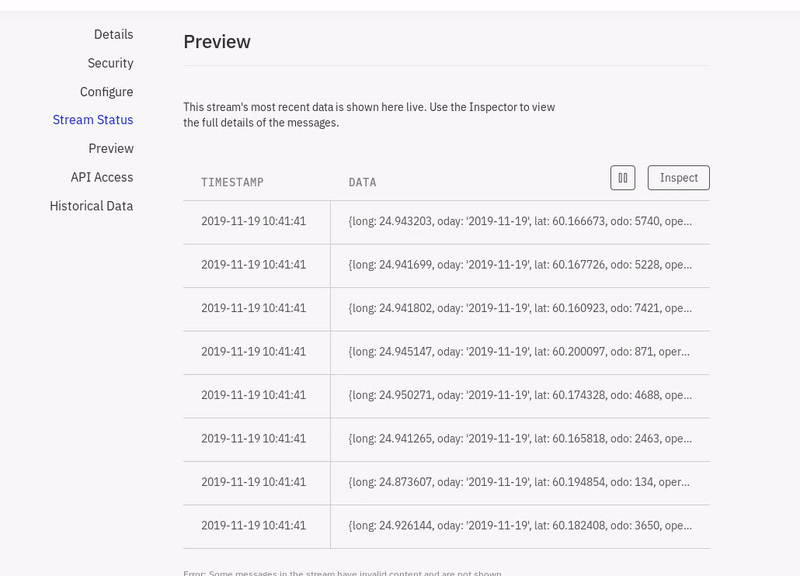This screenshot has height=576, width=800.
Task: Click timestamp of the lat: 60.182408 row
Action: pyautogui.click(x=254, y=525)
